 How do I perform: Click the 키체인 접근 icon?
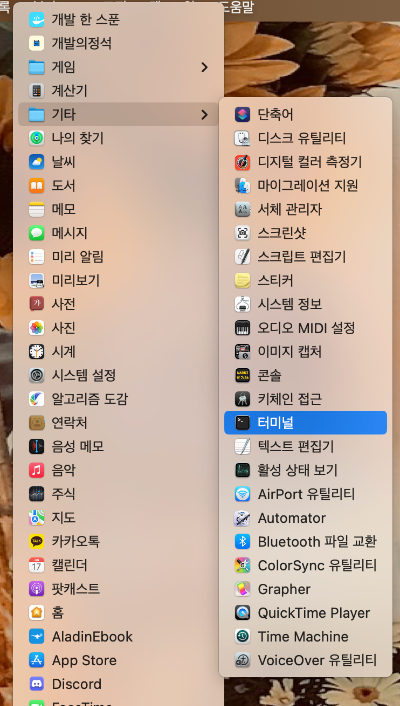[x=242, y=399]
